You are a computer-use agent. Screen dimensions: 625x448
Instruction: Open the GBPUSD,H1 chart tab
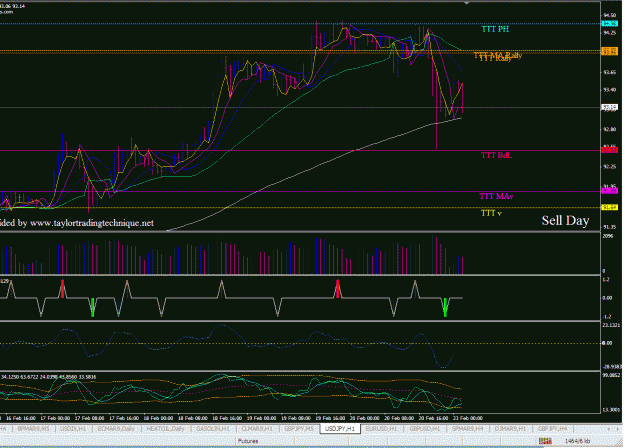(425, 429)
